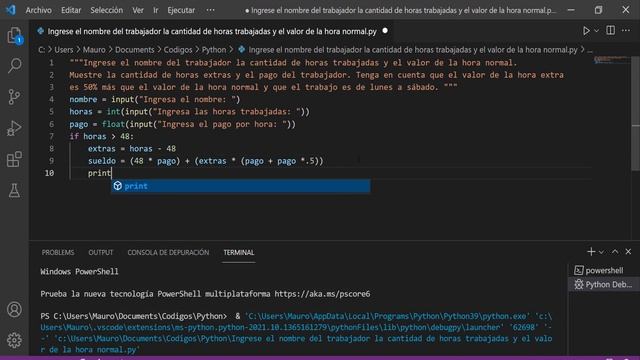Click line number 7 in the gutter
Viewport: 640px width, 360px height.
coord(51,136)
